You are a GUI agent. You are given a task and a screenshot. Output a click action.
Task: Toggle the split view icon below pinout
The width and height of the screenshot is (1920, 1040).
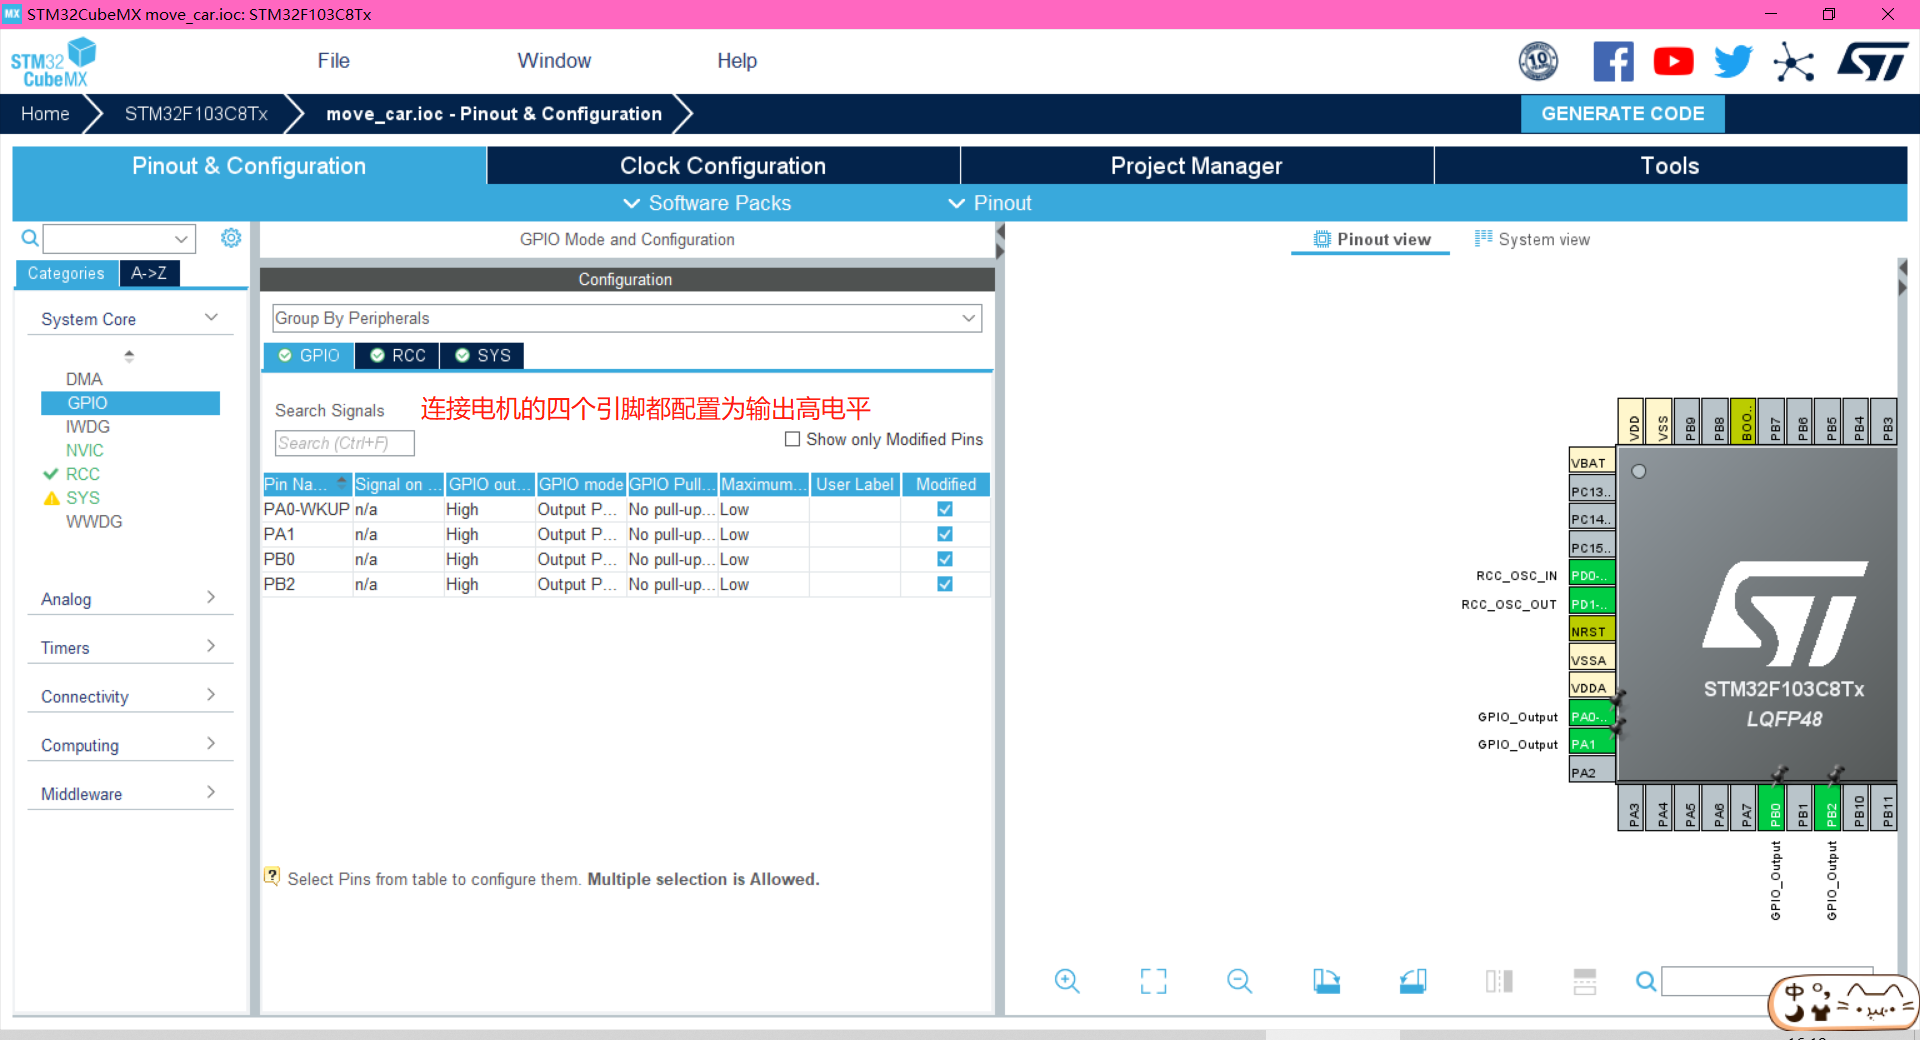tap(1499, 981)
